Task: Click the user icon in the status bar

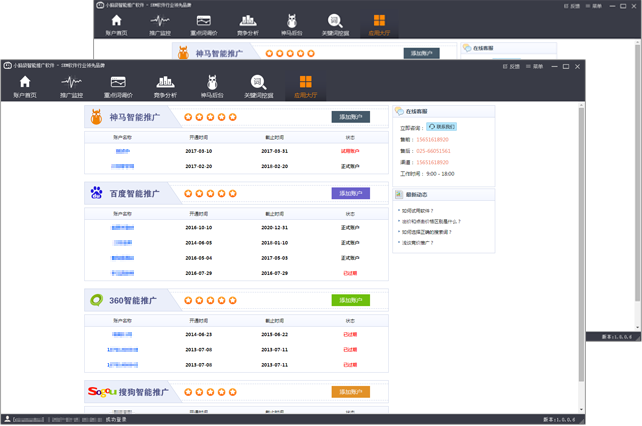Action: pyautogui.click(x=7, y=419)
